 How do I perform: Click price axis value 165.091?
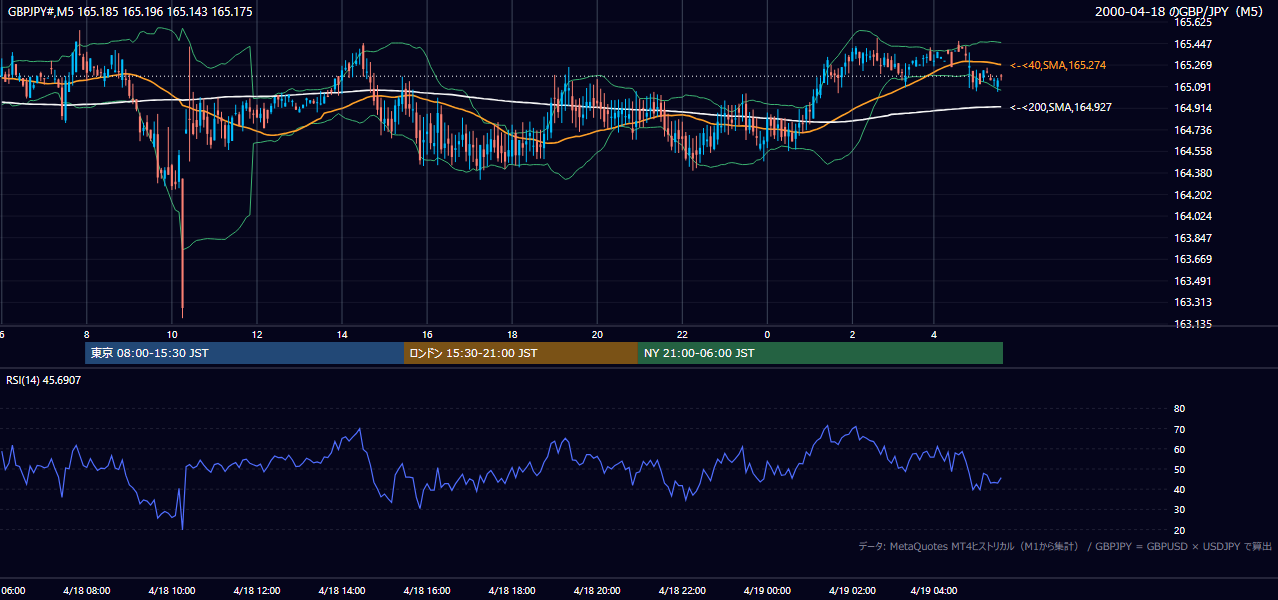pyautogui.click(x=1192, y=87)
